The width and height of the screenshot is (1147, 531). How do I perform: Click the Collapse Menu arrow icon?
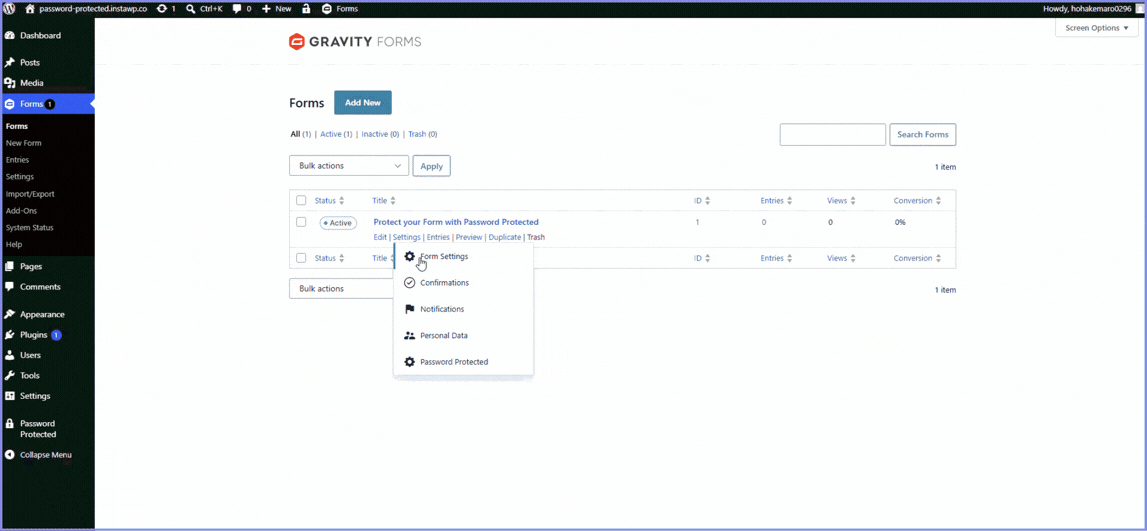point(10,454)
